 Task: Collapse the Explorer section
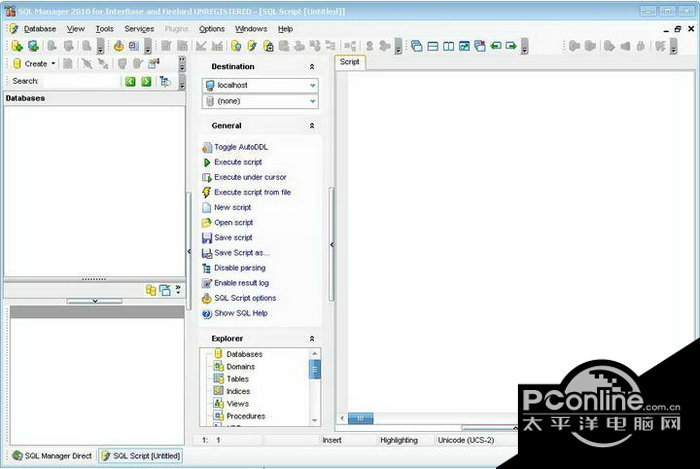click(312, 339)
